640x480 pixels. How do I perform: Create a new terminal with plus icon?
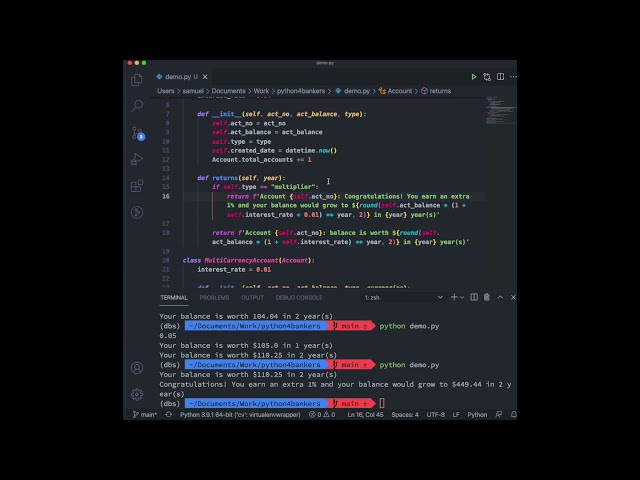pyautogui.click(x=454, y=297)
